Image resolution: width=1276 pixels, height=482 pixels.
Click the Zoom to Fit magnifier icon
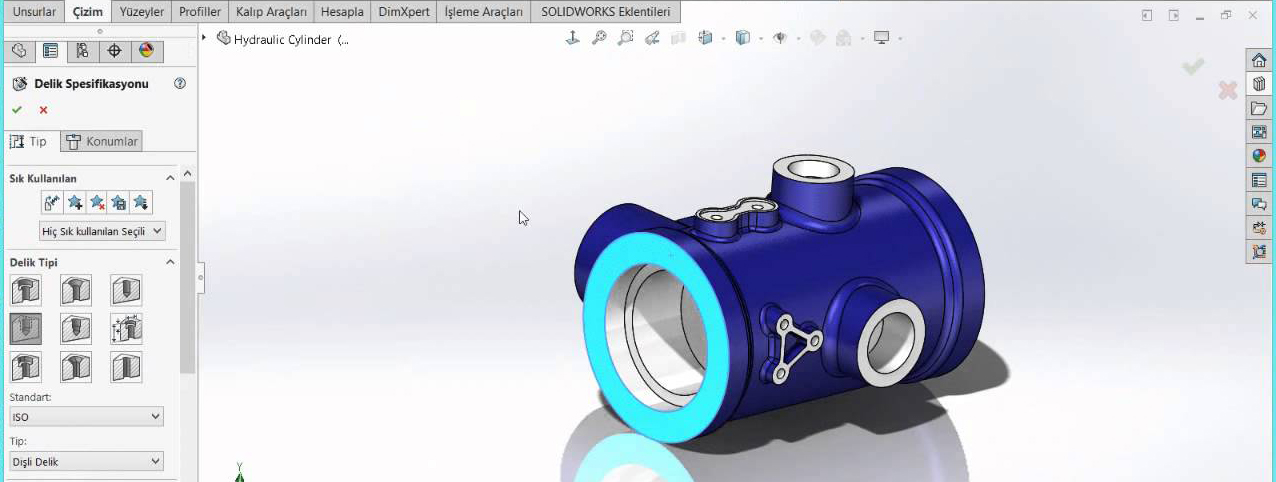pyautogui.click(x=599, y=38)
